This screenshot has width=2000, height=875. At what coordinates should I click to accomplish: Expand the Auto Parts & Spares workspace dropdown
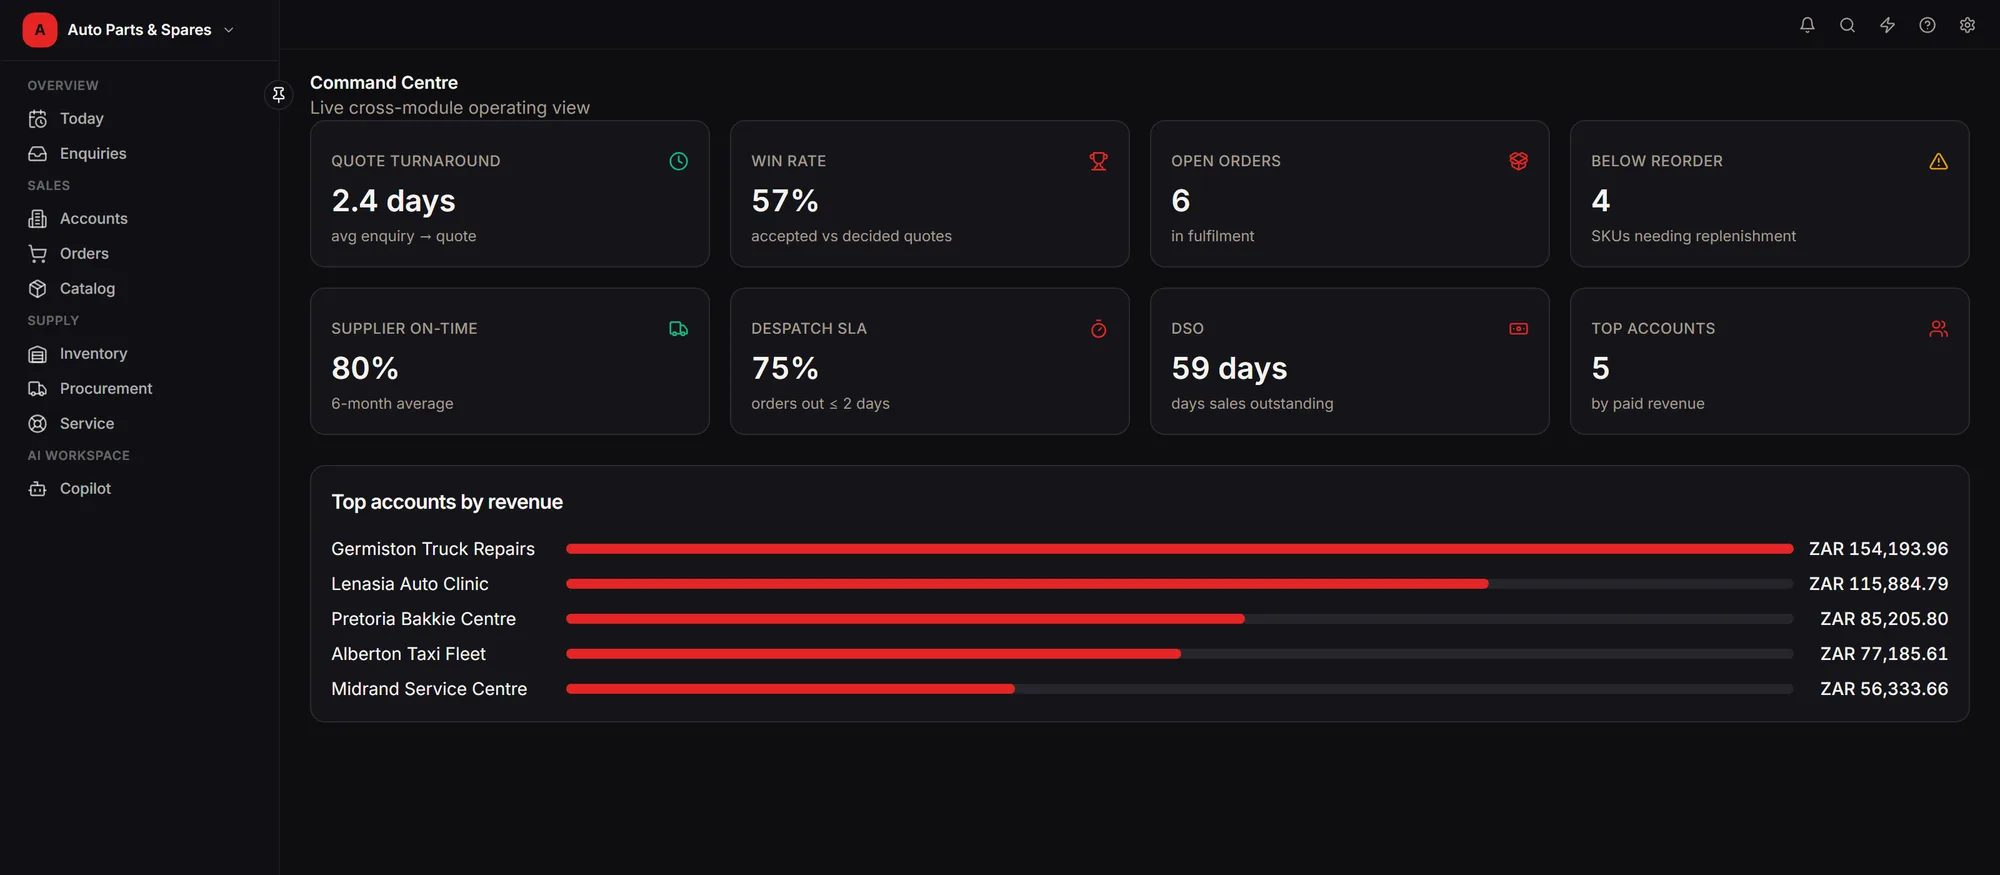pyautogui.click(x=130, y=30)
